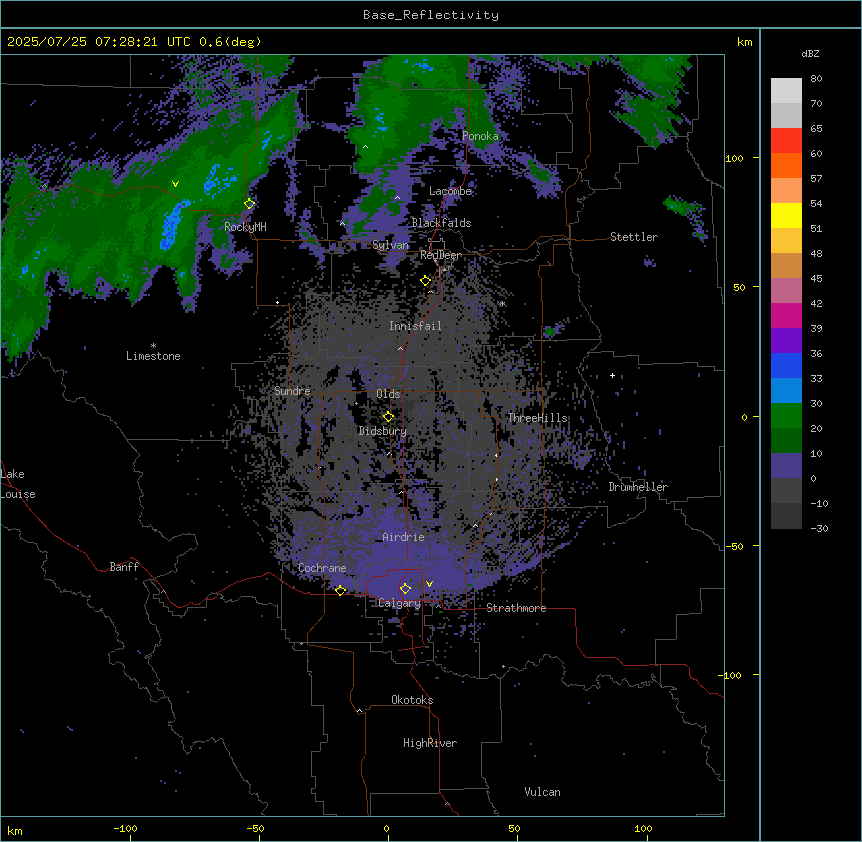Viewport: 862px width, 842px height.
Task: Click the 0 dBZ purple legend swatch
Action: tap(786, 466)
